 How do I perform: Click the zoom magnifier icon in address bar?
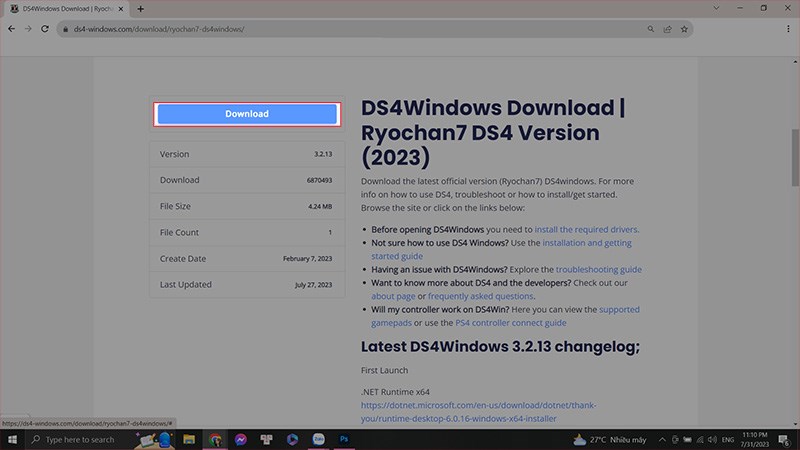click(x=650, y=29)
